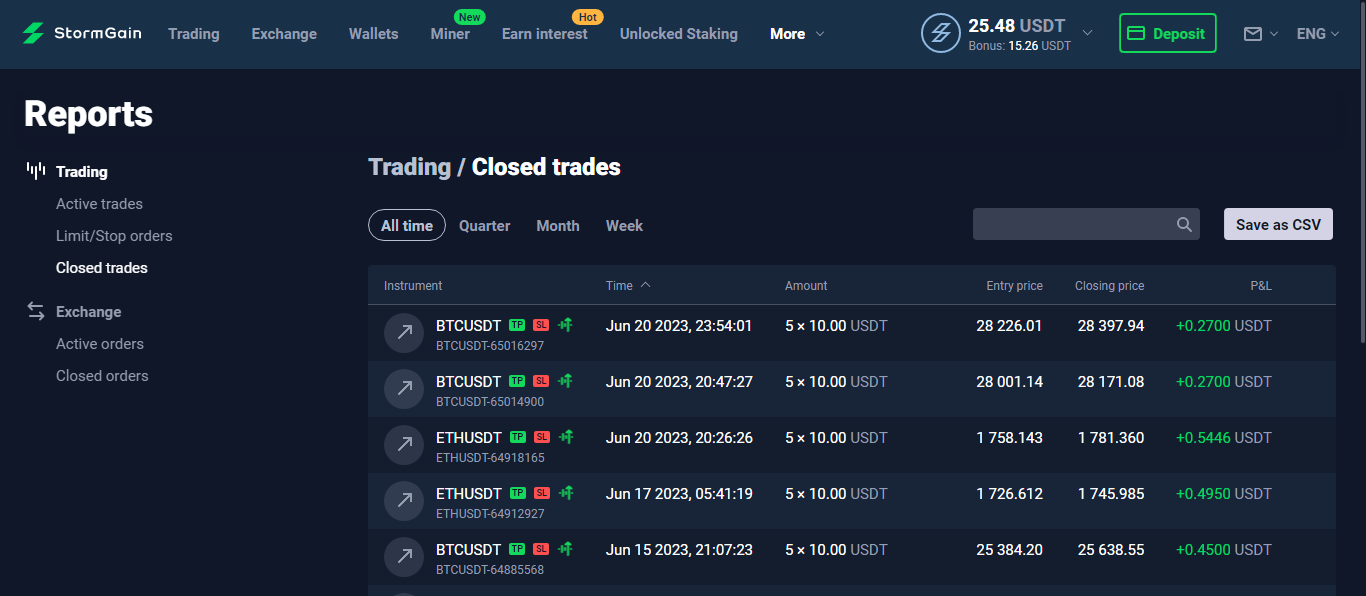Open the ENG language dropdown

pos(1317,34)
